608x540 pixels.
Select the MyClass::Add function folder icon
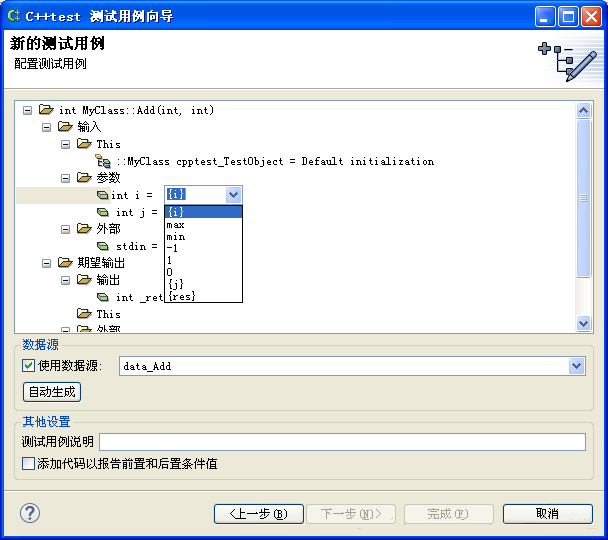(46, 110)
